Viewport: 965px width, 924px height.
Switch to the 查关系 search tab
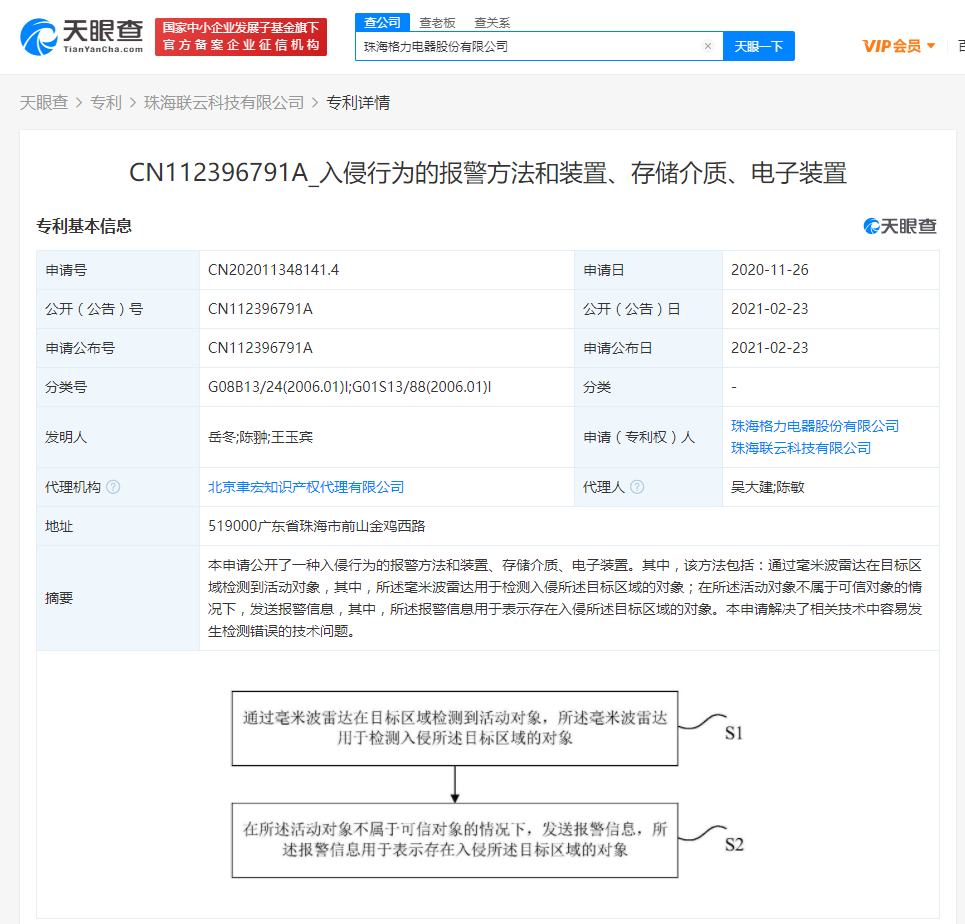[492, 23]
